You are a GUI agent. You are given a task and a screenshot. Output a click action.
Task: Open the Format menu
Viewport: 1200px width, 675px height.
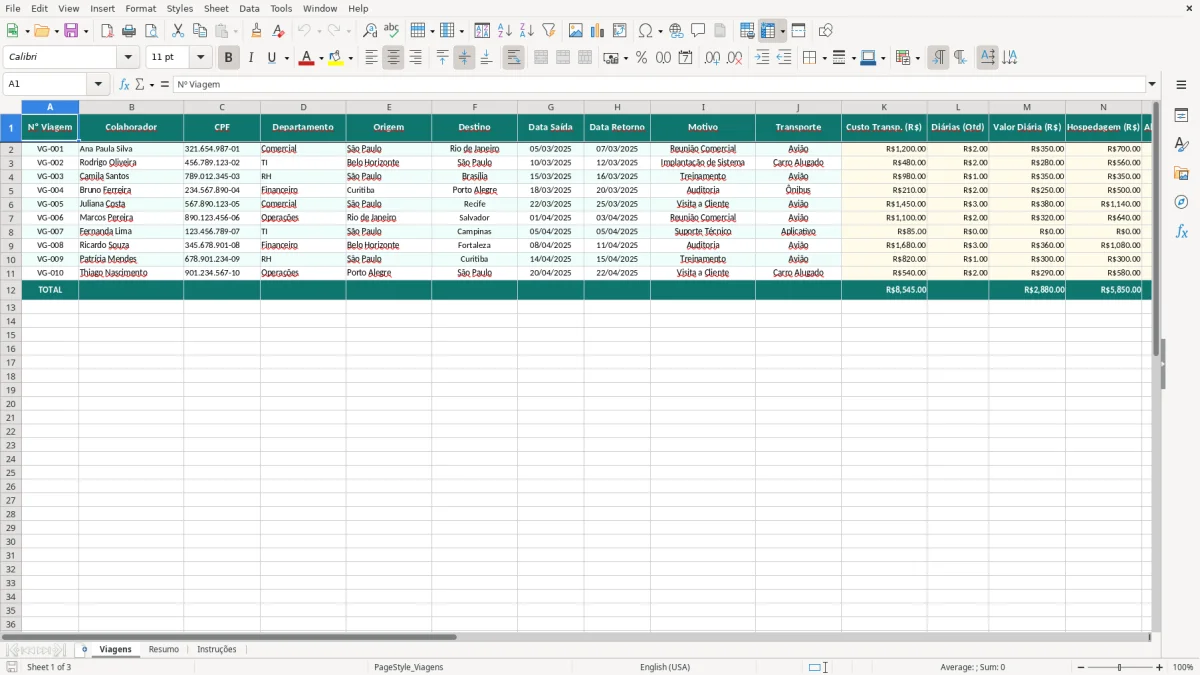[140, 8]
